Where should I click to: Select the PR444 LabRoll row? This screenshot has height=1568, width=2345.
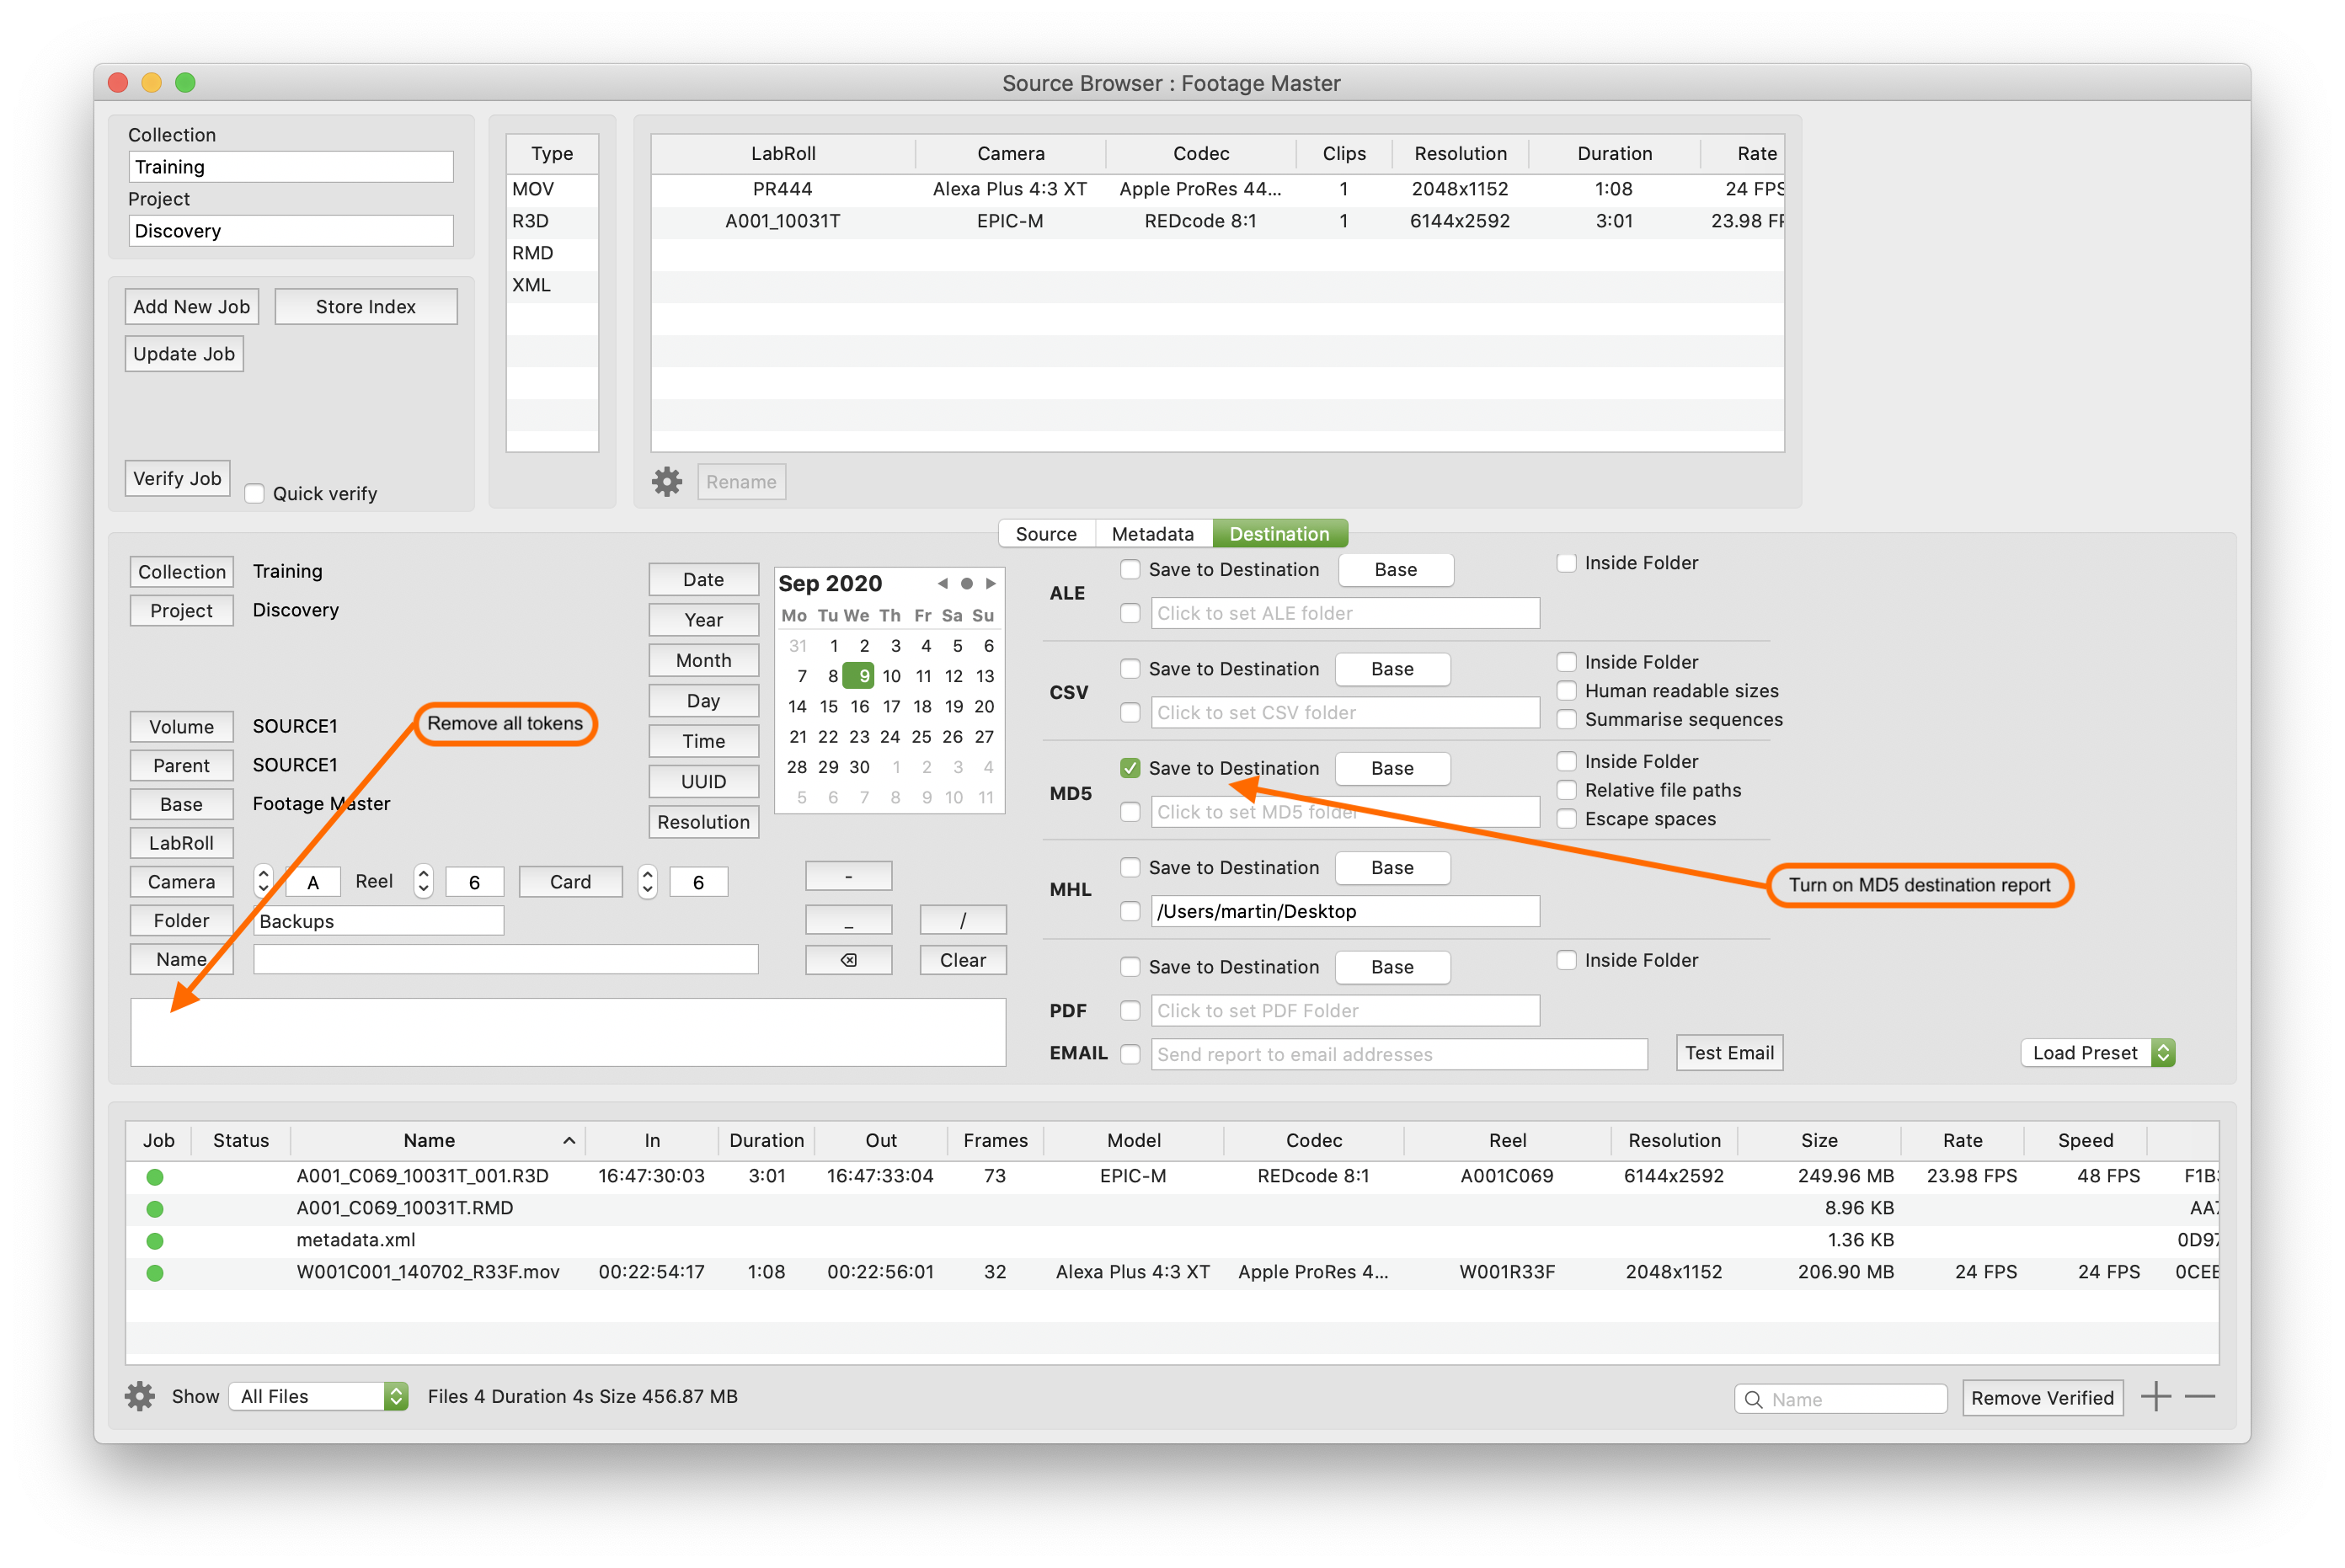[x=1217, y=189]
